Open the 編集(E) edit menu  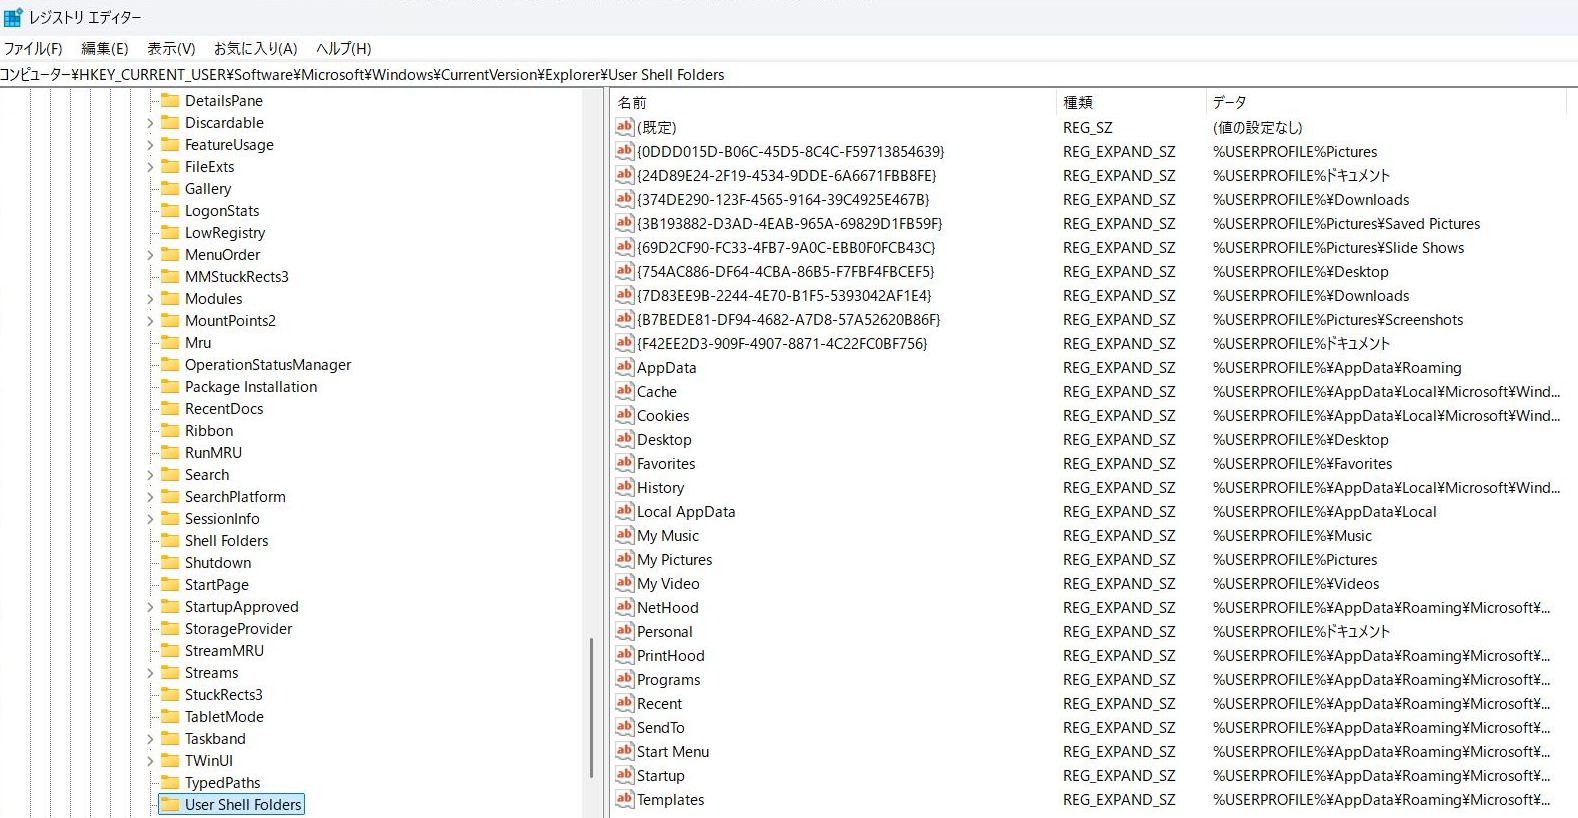104,48
